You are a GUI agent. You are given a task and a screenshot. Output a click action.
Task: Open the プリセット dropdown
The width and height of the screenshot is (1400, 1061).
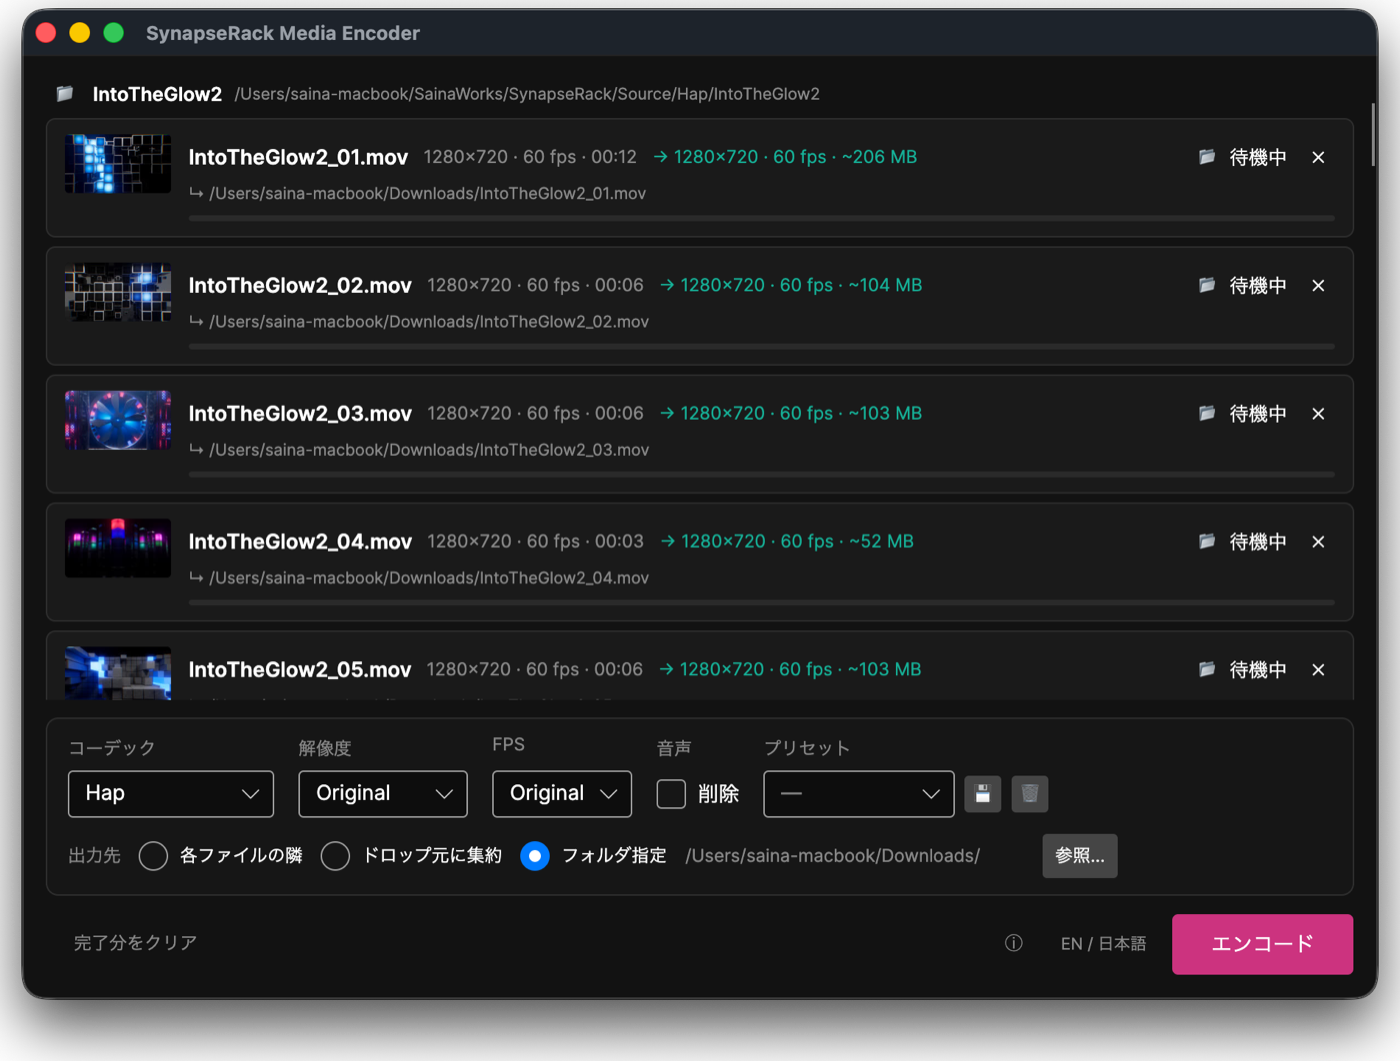pyautogui.click(x=859, y=794)
